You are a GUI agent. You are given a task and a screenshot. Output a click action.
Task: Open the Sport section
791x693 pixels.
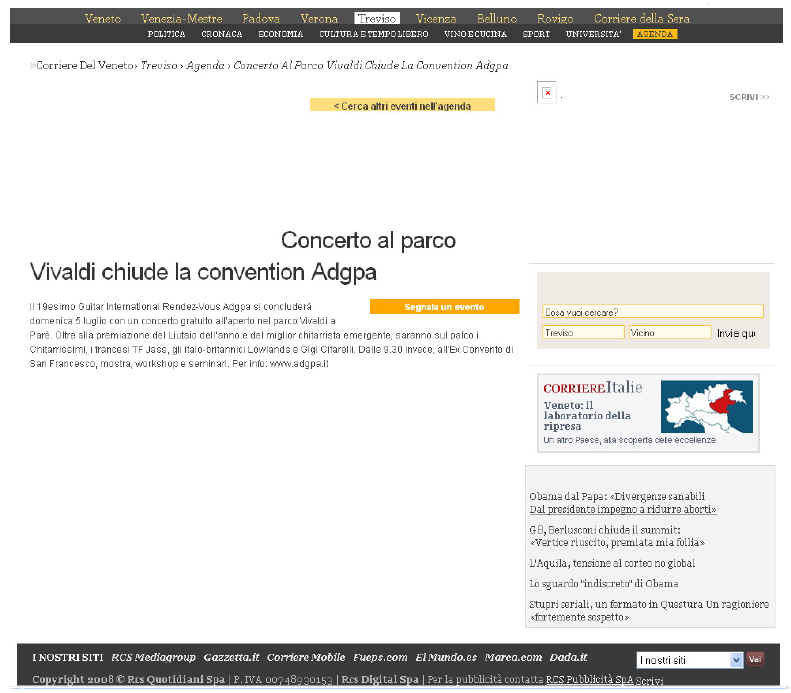pos(536,34)
